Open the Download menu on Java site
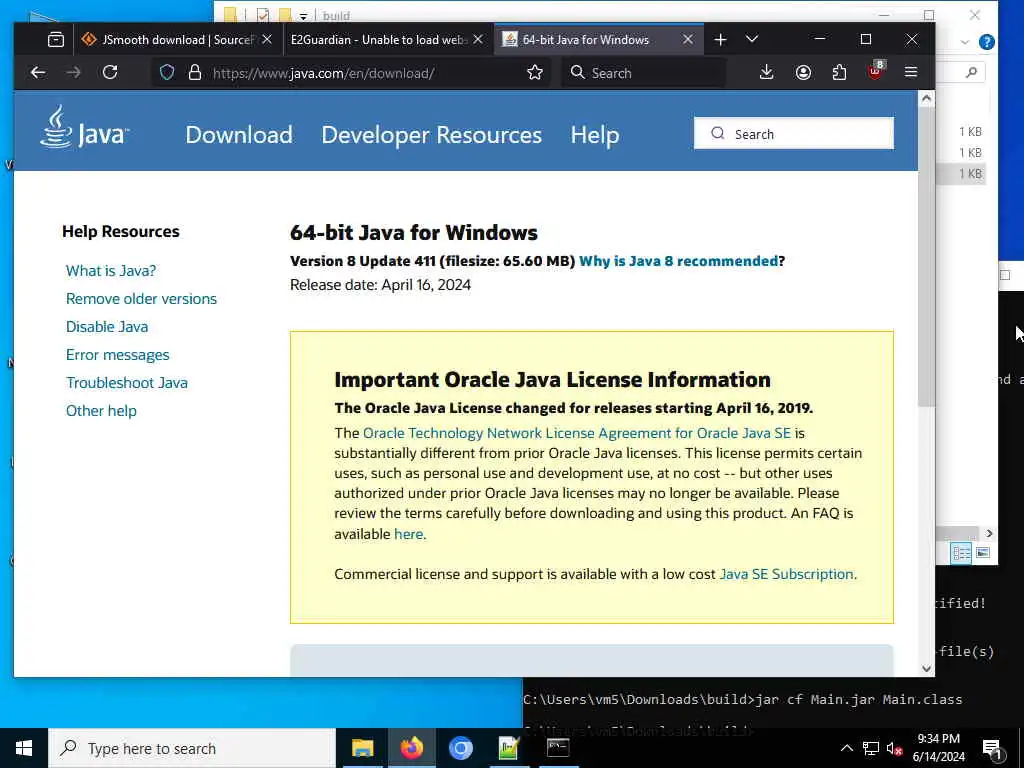The image size is (1024, 768). tap(239, 135)
